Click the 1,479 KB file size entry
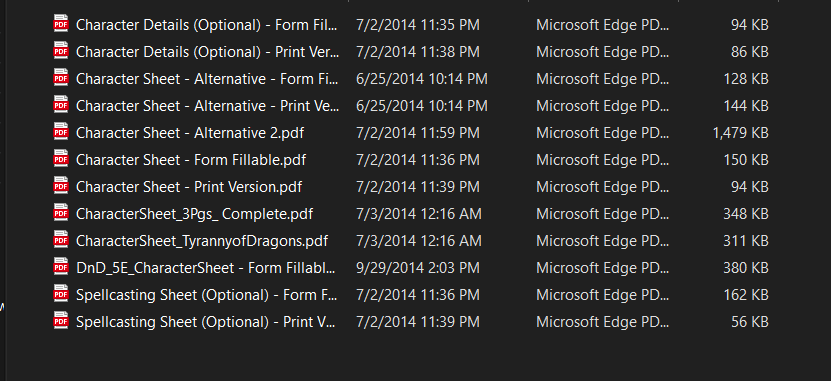831x381 pixels. pyautogui.click(x=741, y=133)
